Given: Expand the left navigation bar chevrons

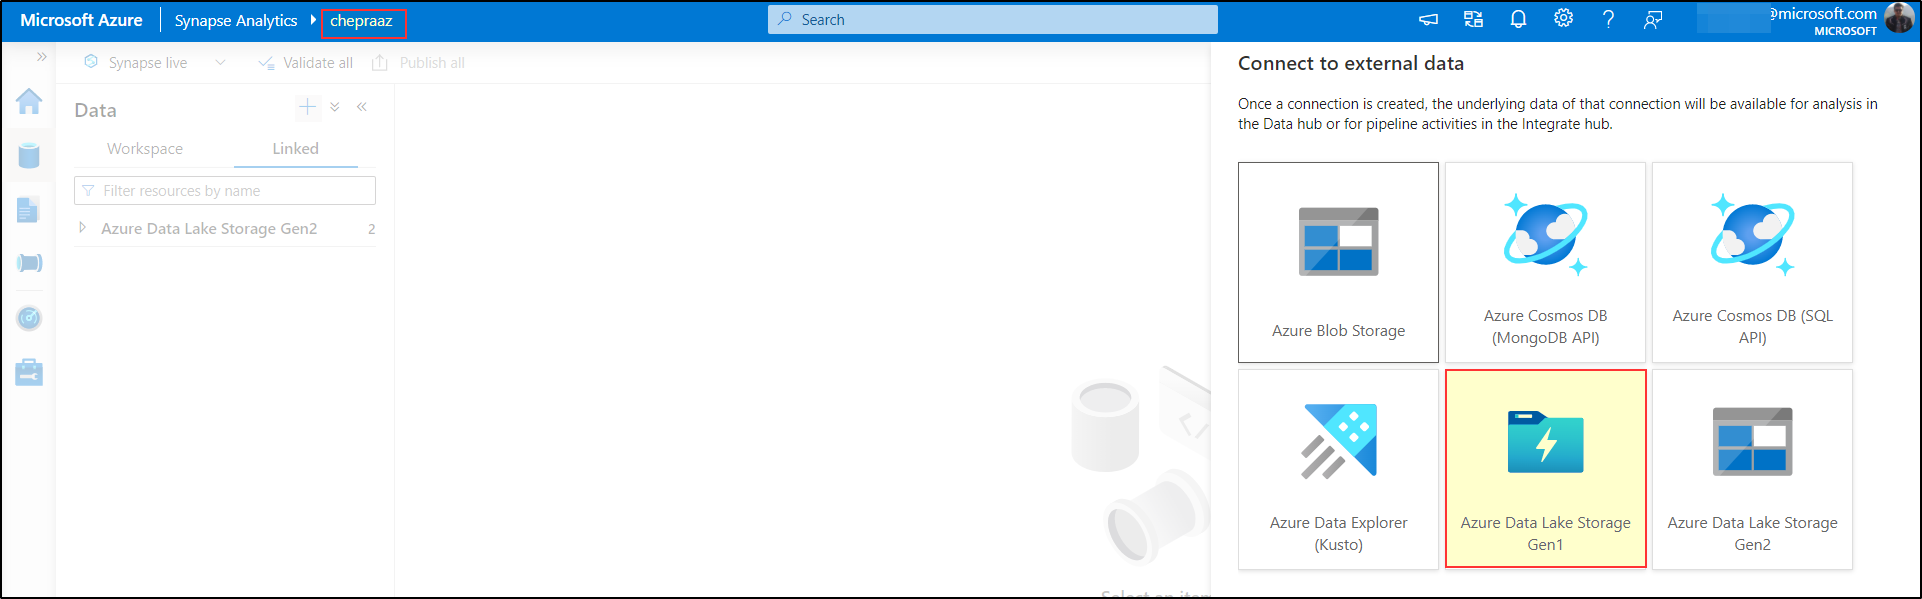Looking at the screenshot, I should 42,57.
